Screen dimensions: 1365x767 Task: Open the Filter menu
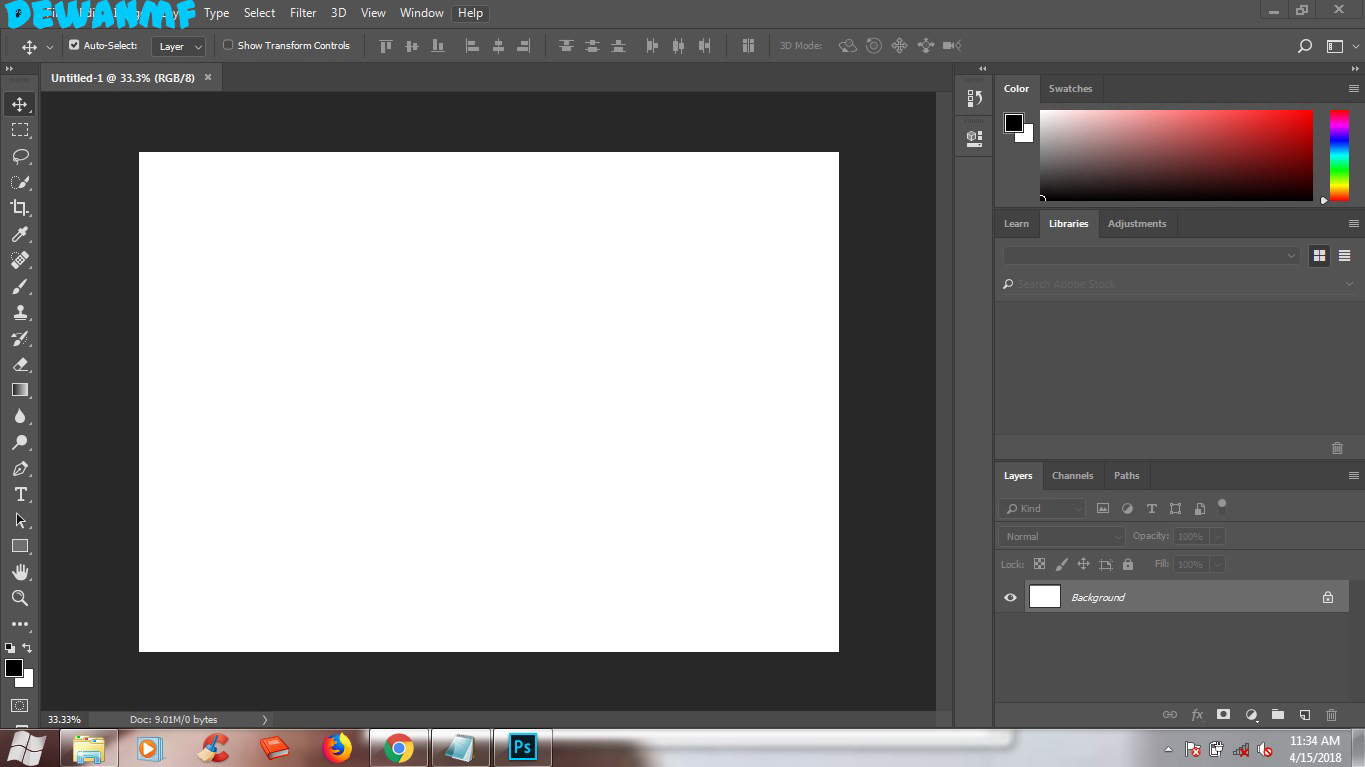tap(303, 13)
